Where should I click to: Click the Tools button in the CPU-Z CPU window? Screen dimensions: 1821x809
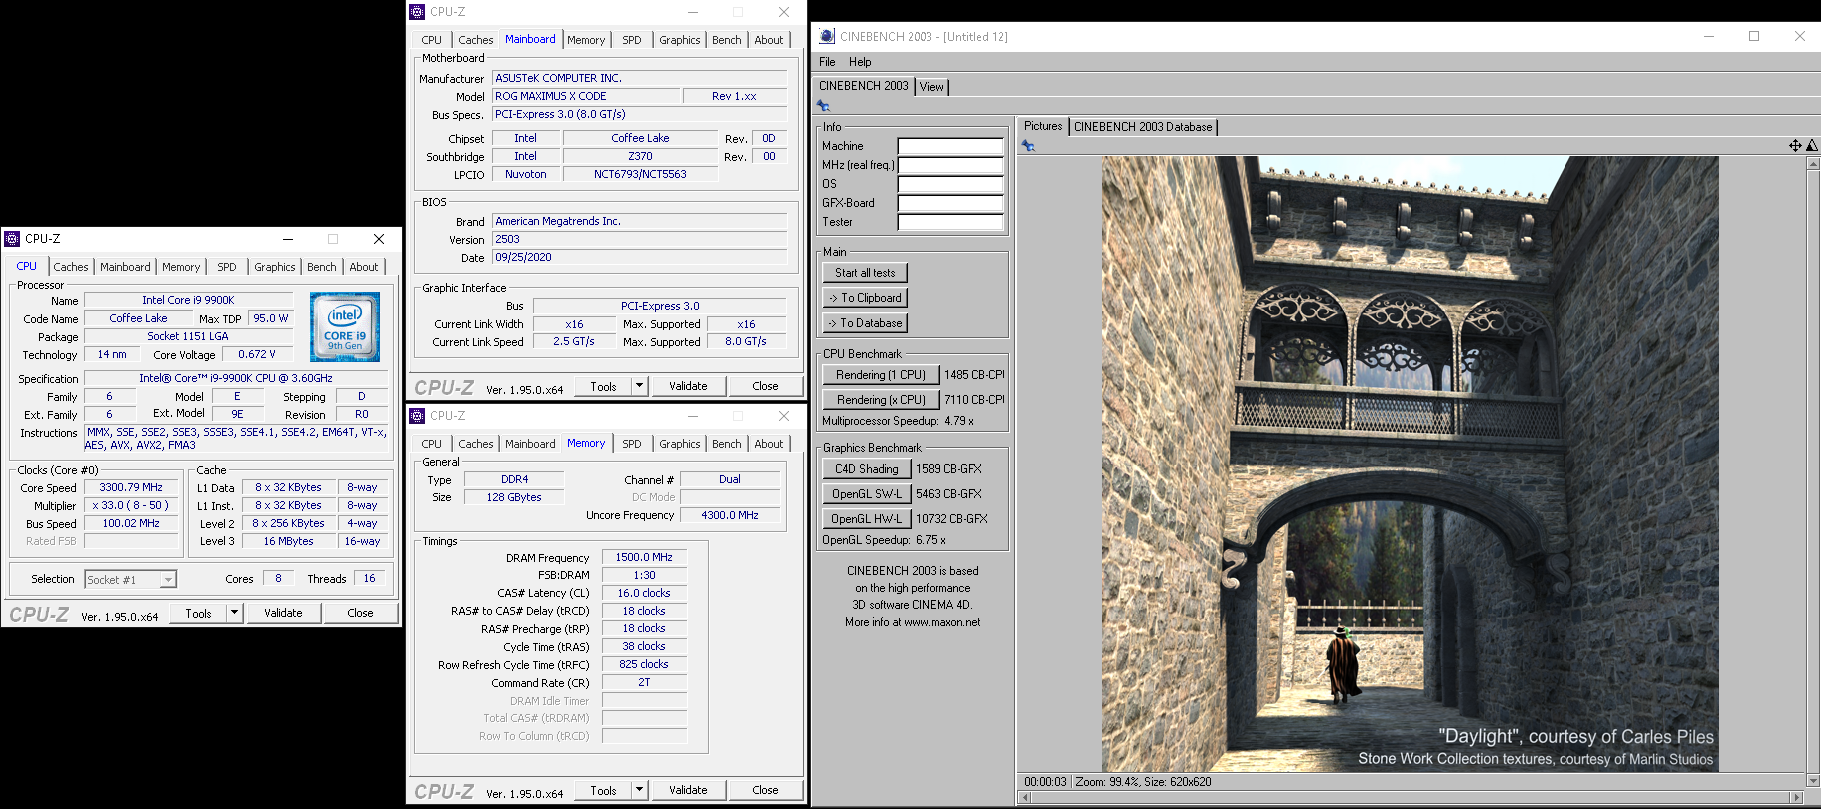(x=199, y=613)
